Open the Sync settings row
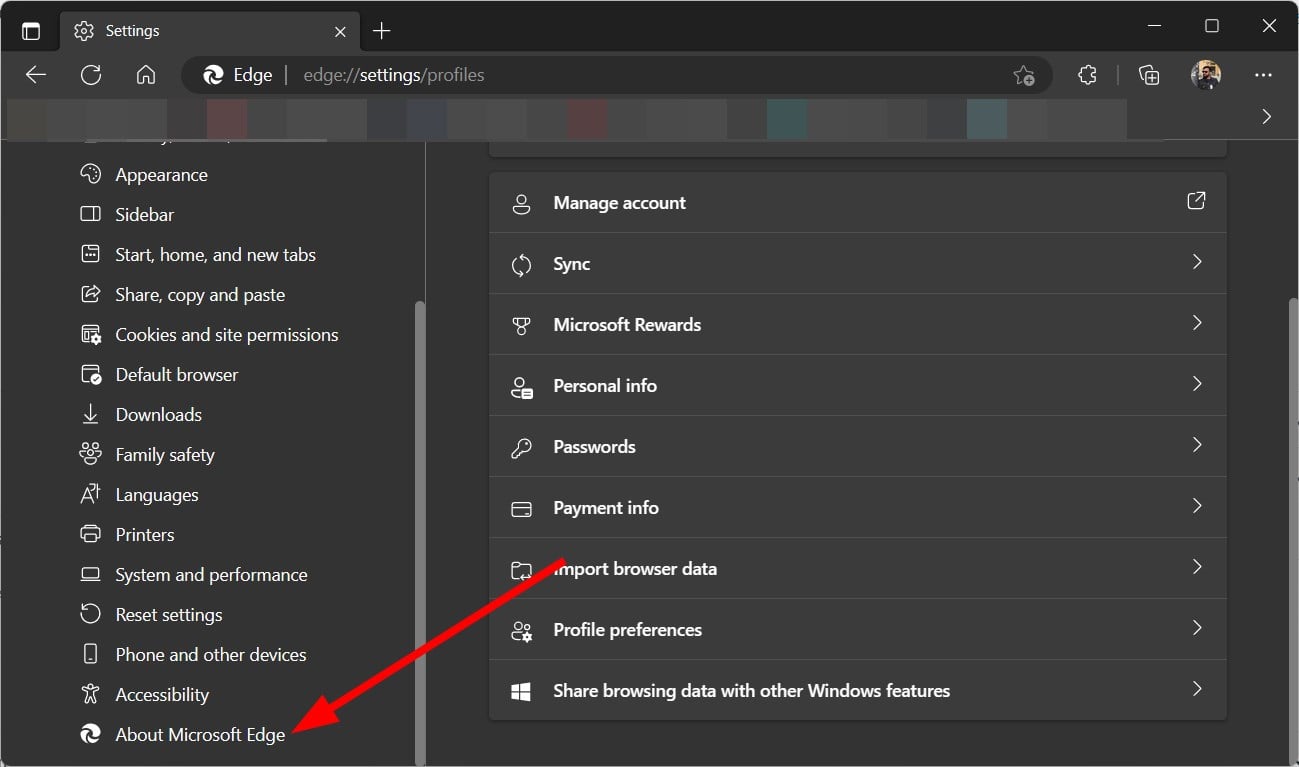The width and height of the screenshot is (1299, 767). pos(857,263)
